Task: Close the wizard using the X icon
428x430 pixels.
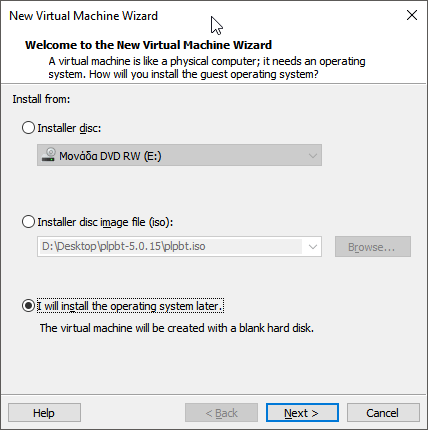Action: pyautogui.click(x=412, y=15)
